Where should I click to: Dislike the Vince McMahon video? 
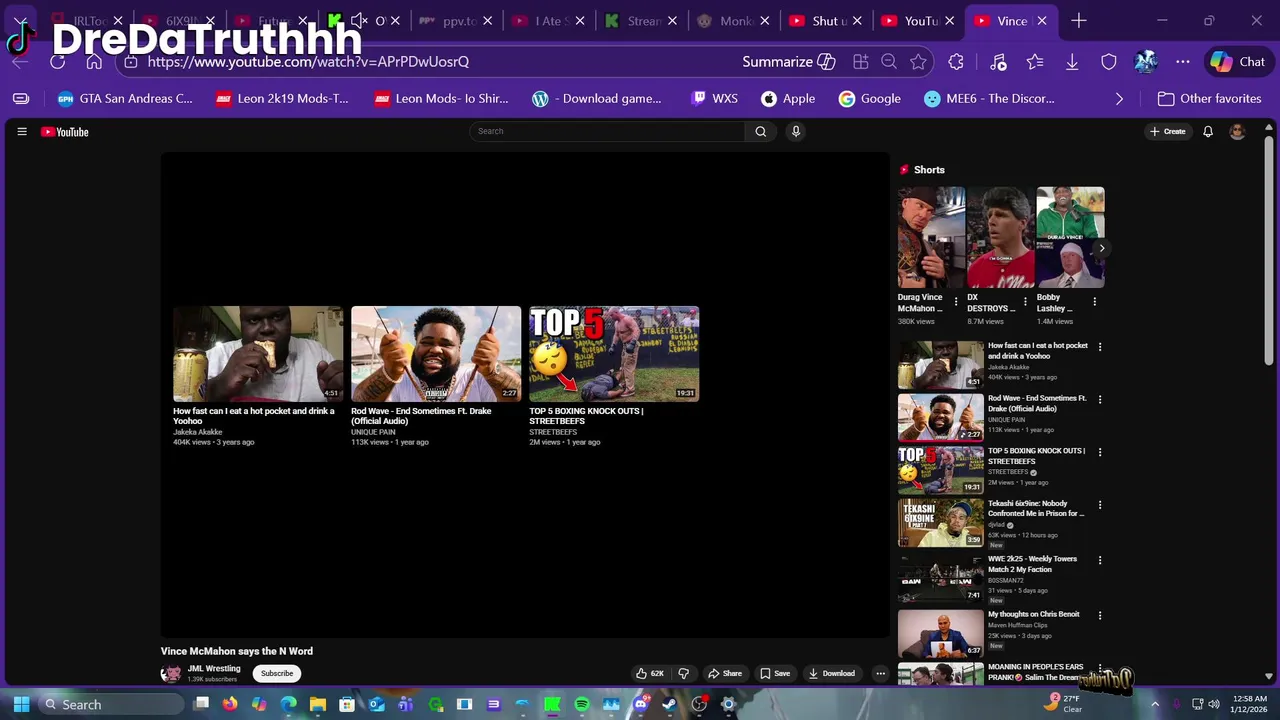[684, 673]
